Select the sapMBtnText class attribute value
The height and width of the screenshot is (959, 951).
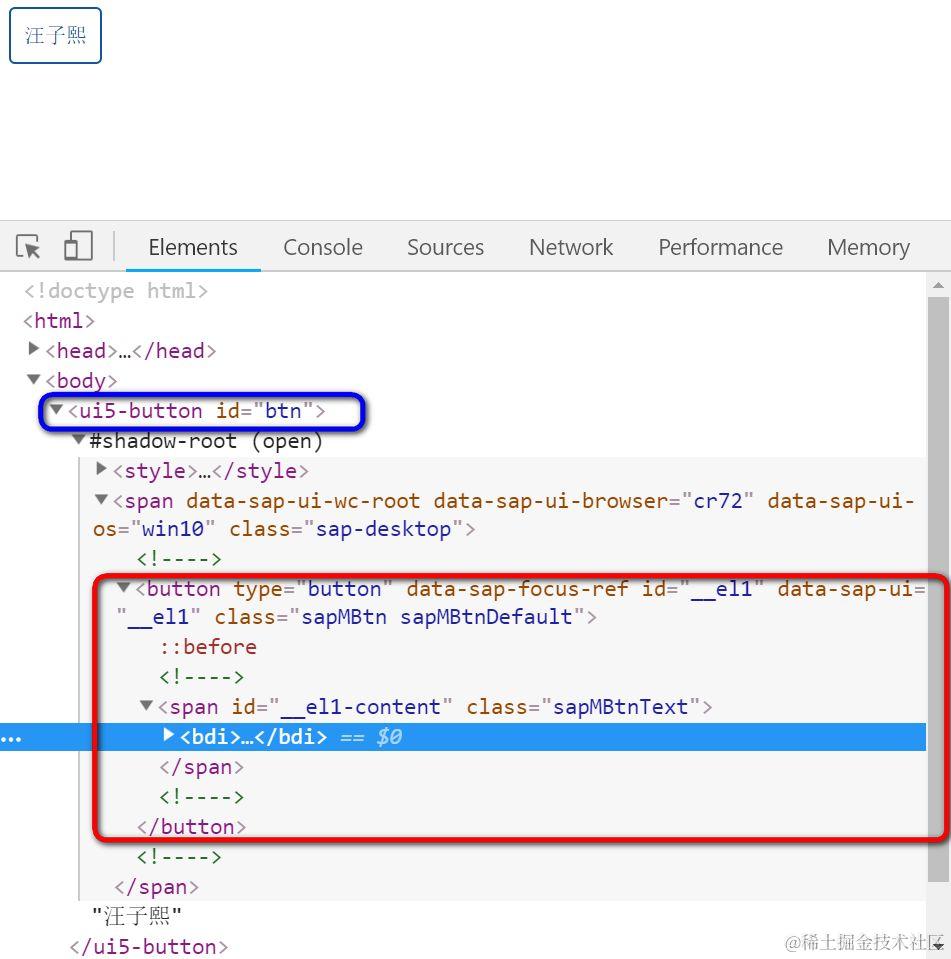620,706
